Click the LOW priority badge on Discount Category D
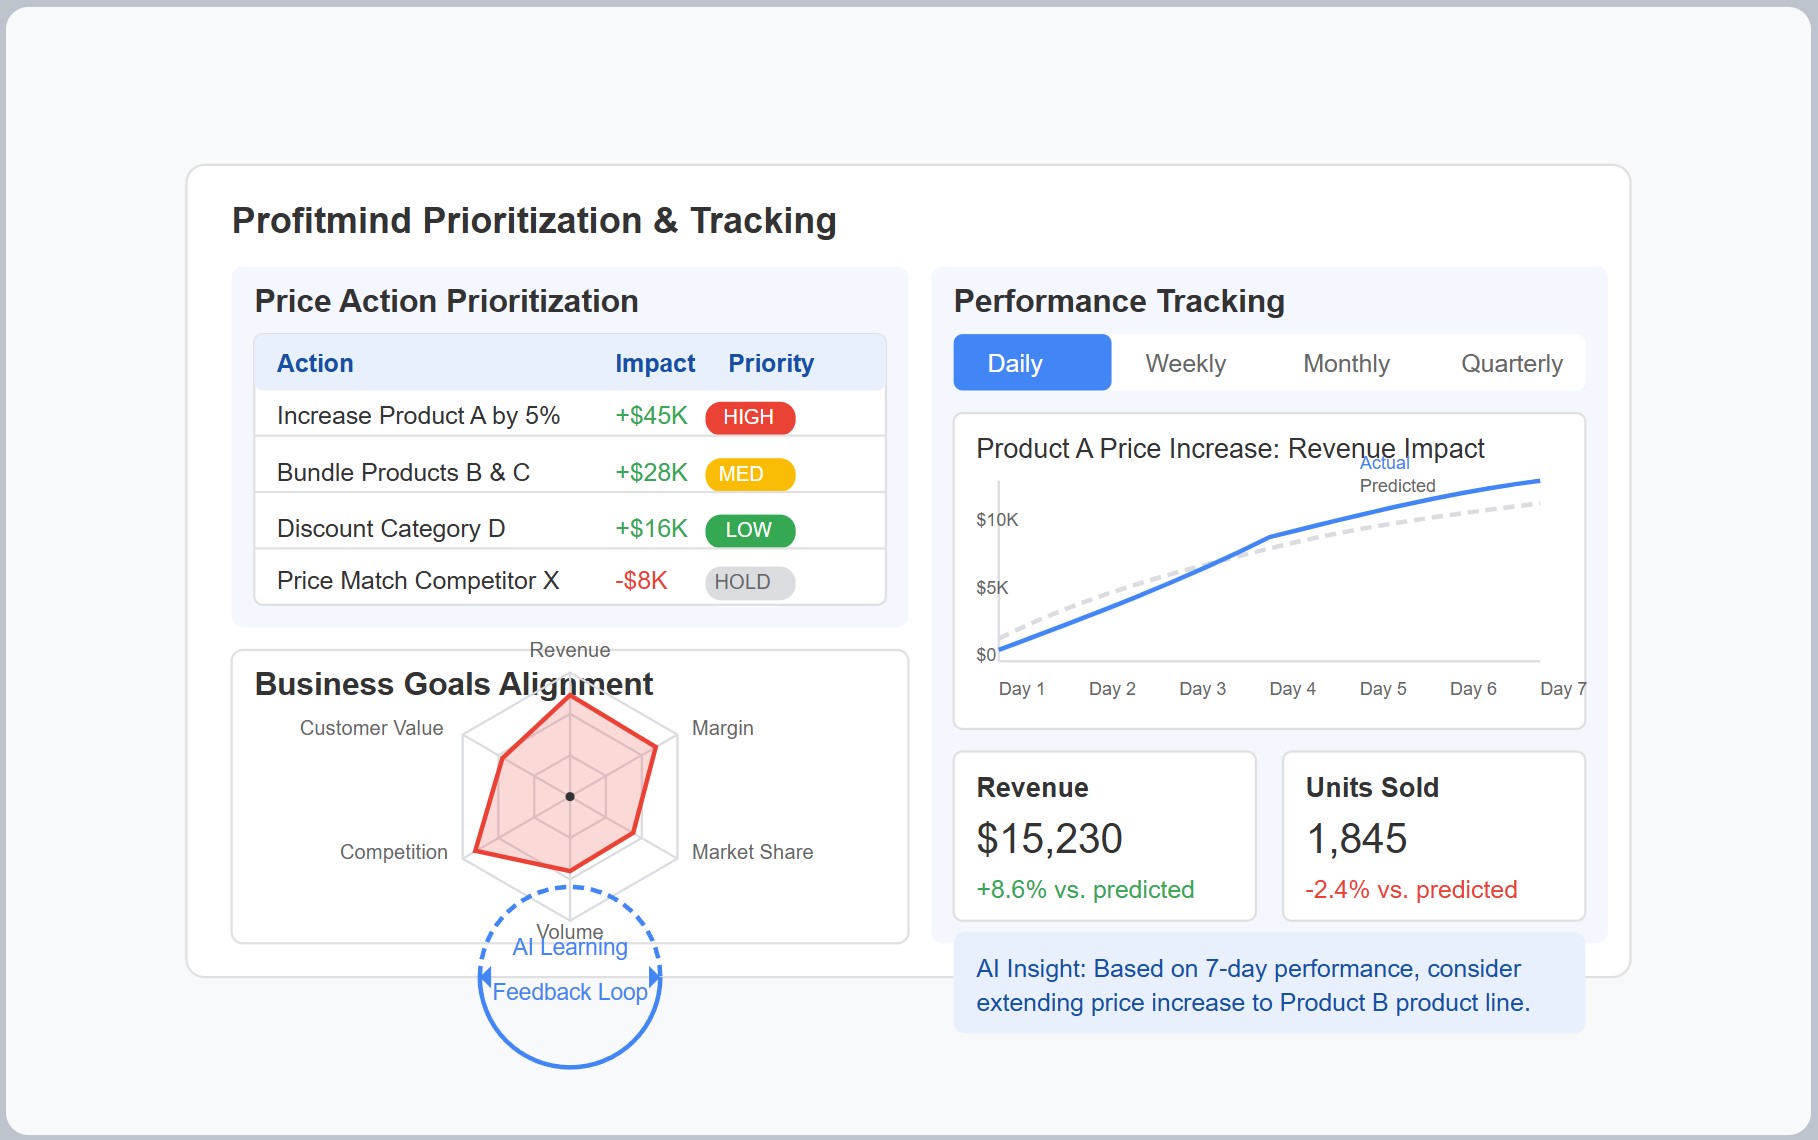Screen dimensions: 1818x1140 coord(749,530)
